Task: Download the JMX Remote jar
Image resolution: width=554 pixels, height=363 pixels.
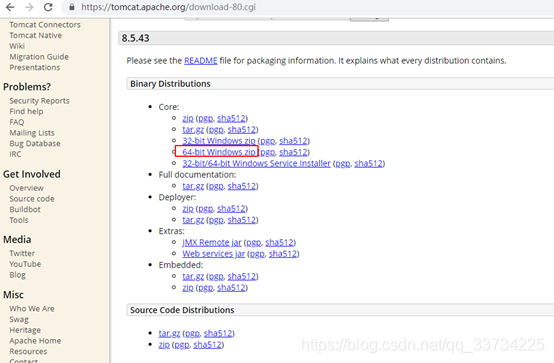Action: tap(212, 242)
